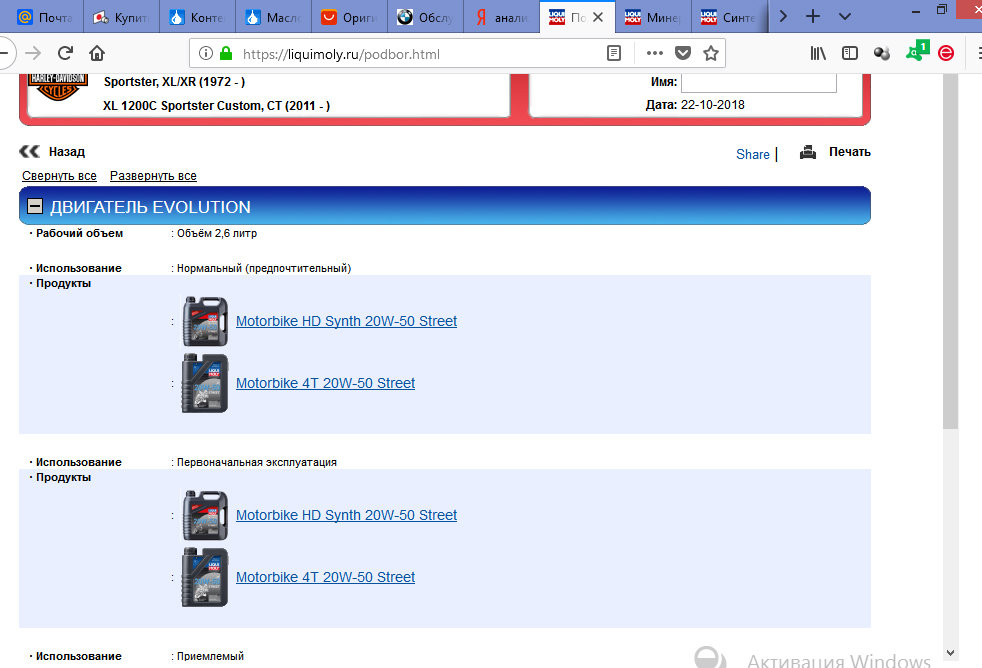982x668 pixels.
Task: Open a new tab with the plus button
Action: [812, 16]
